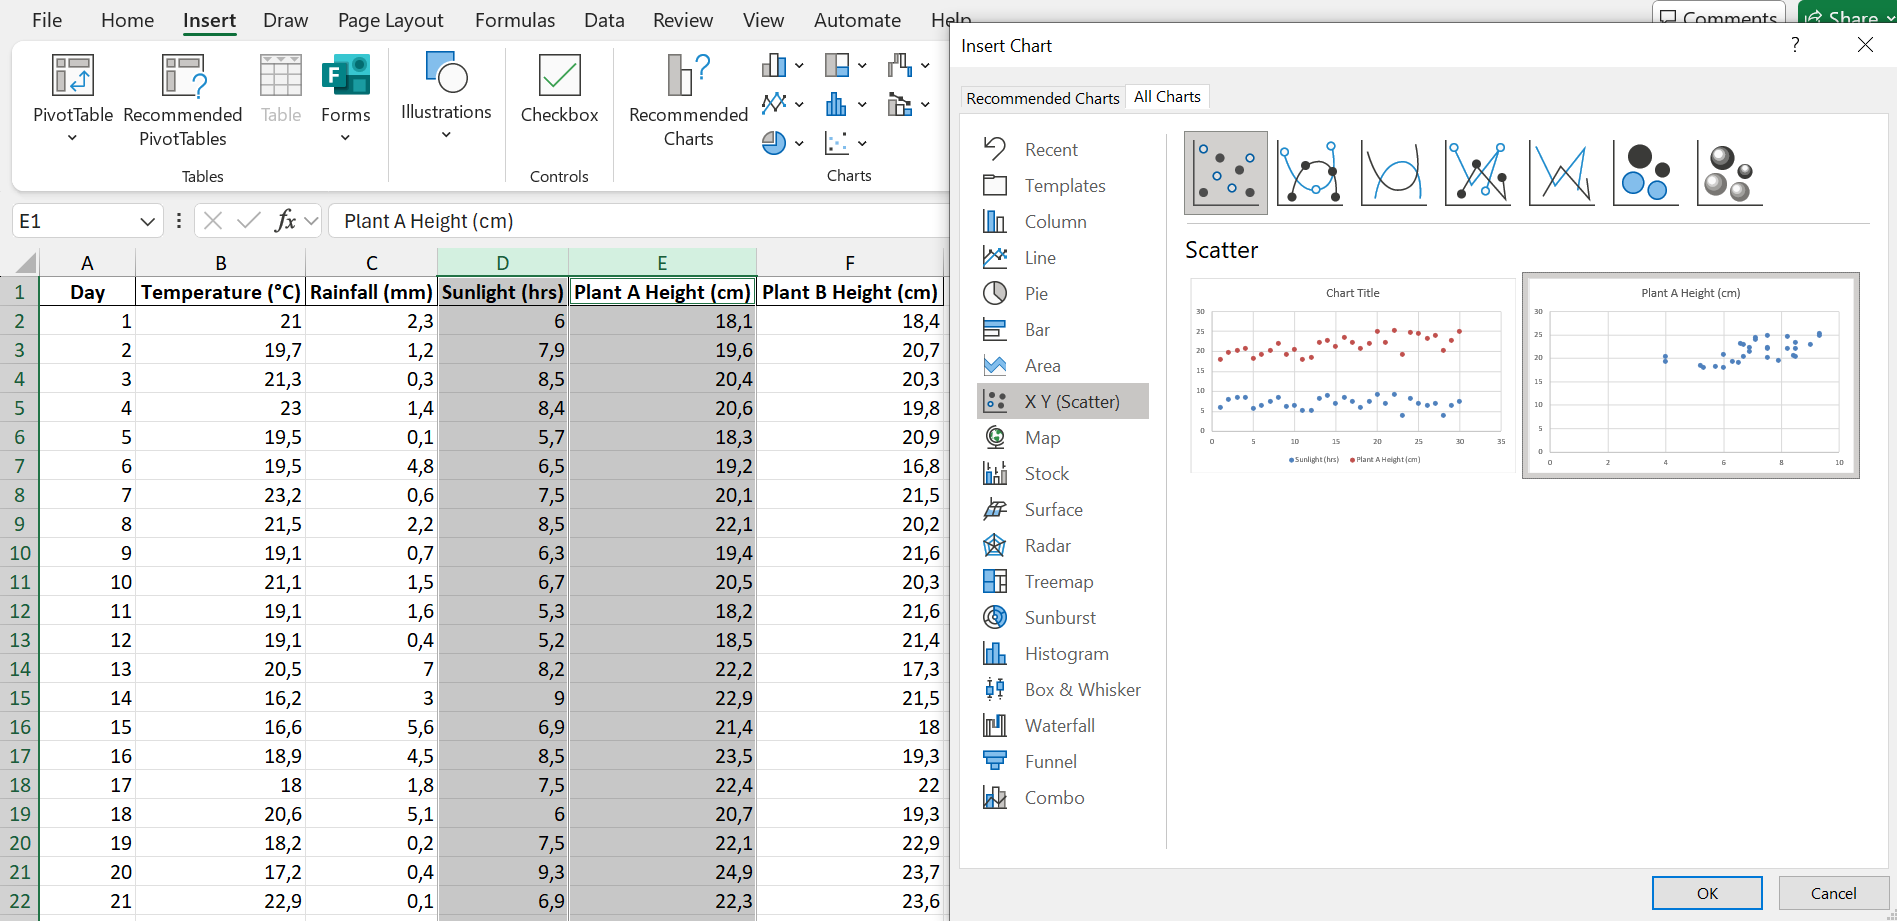
Task: Switch to the Recommended Charts tab
Action: pos(1042,98)
